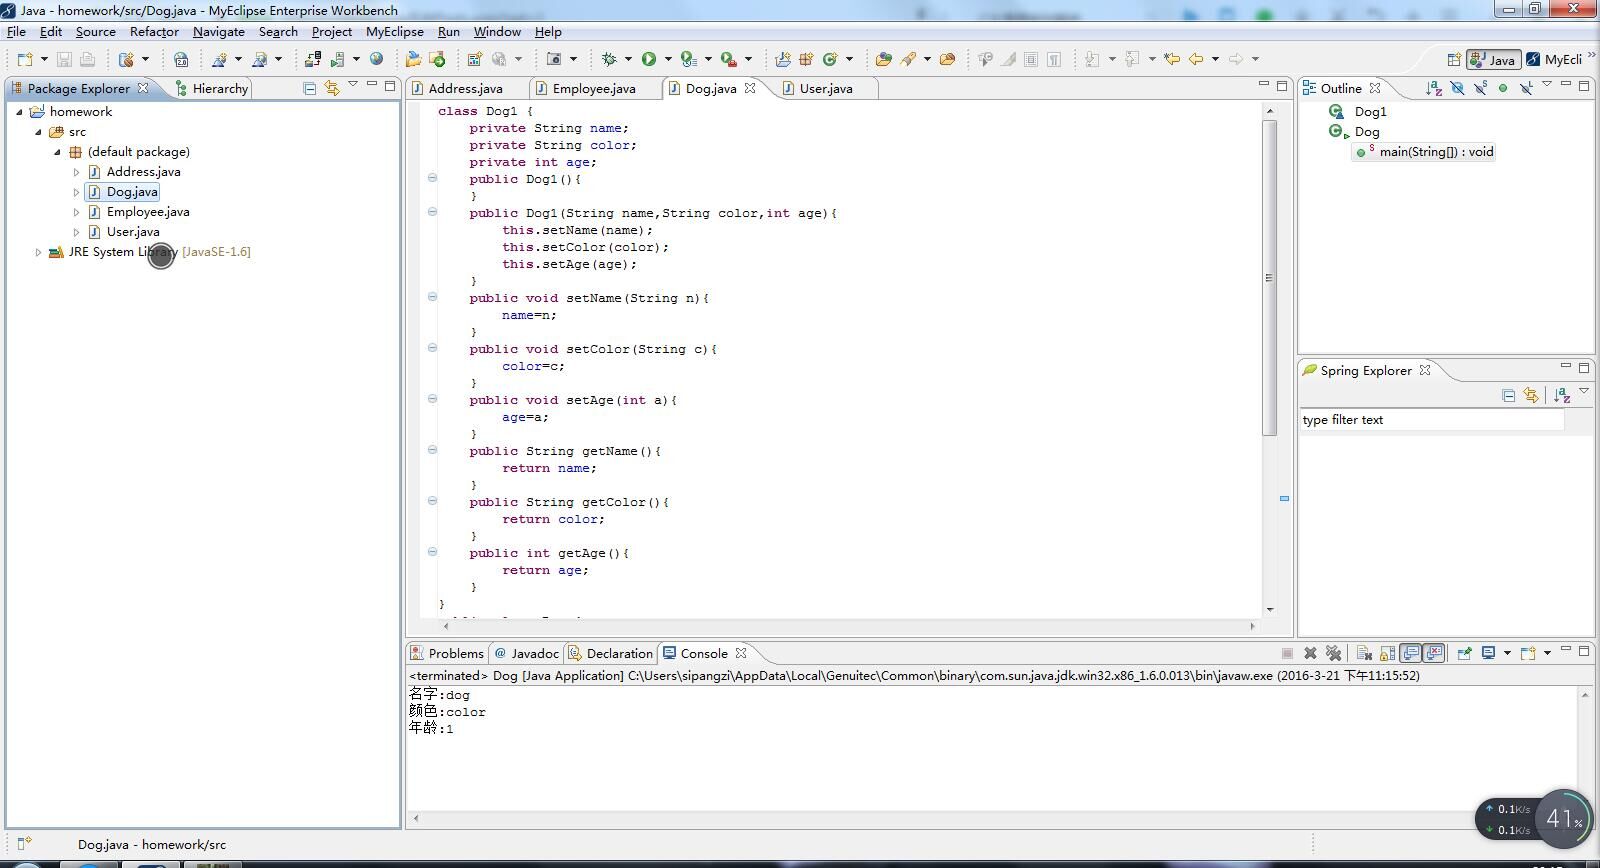This screenshot has width=1600, height=868.
Task: Click the globe web browser toolbar icon
Action: pyautogui.click(x=376, y=59)
